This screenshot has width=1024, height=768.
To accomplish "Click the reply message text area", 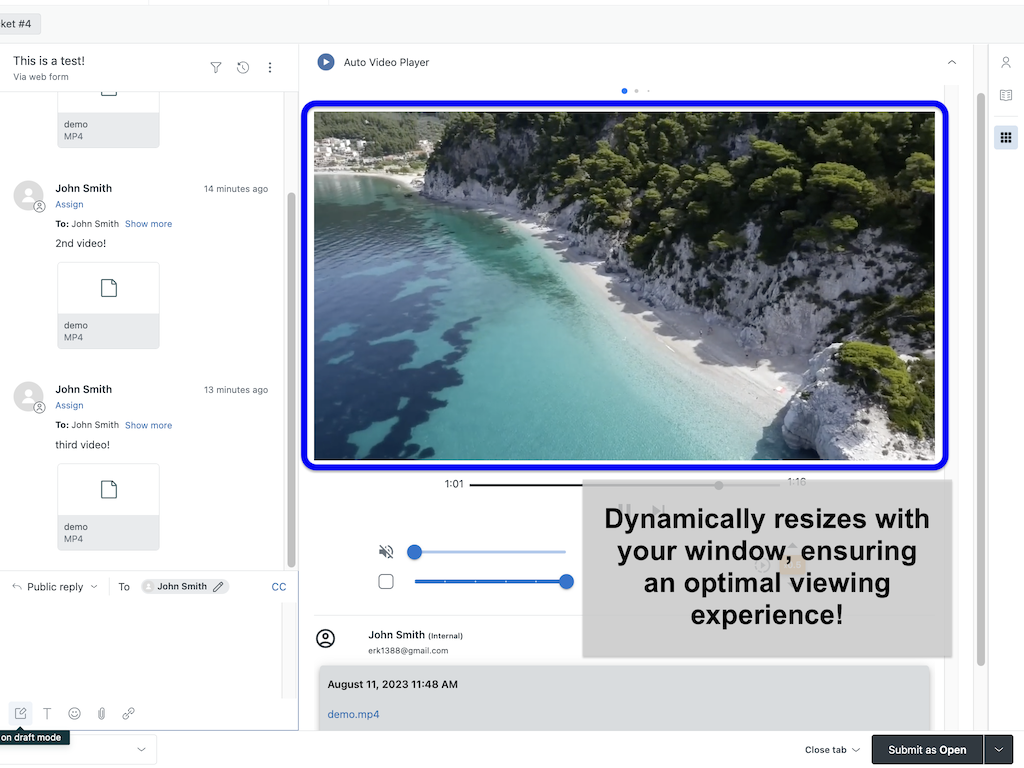I will coord(140,650).
